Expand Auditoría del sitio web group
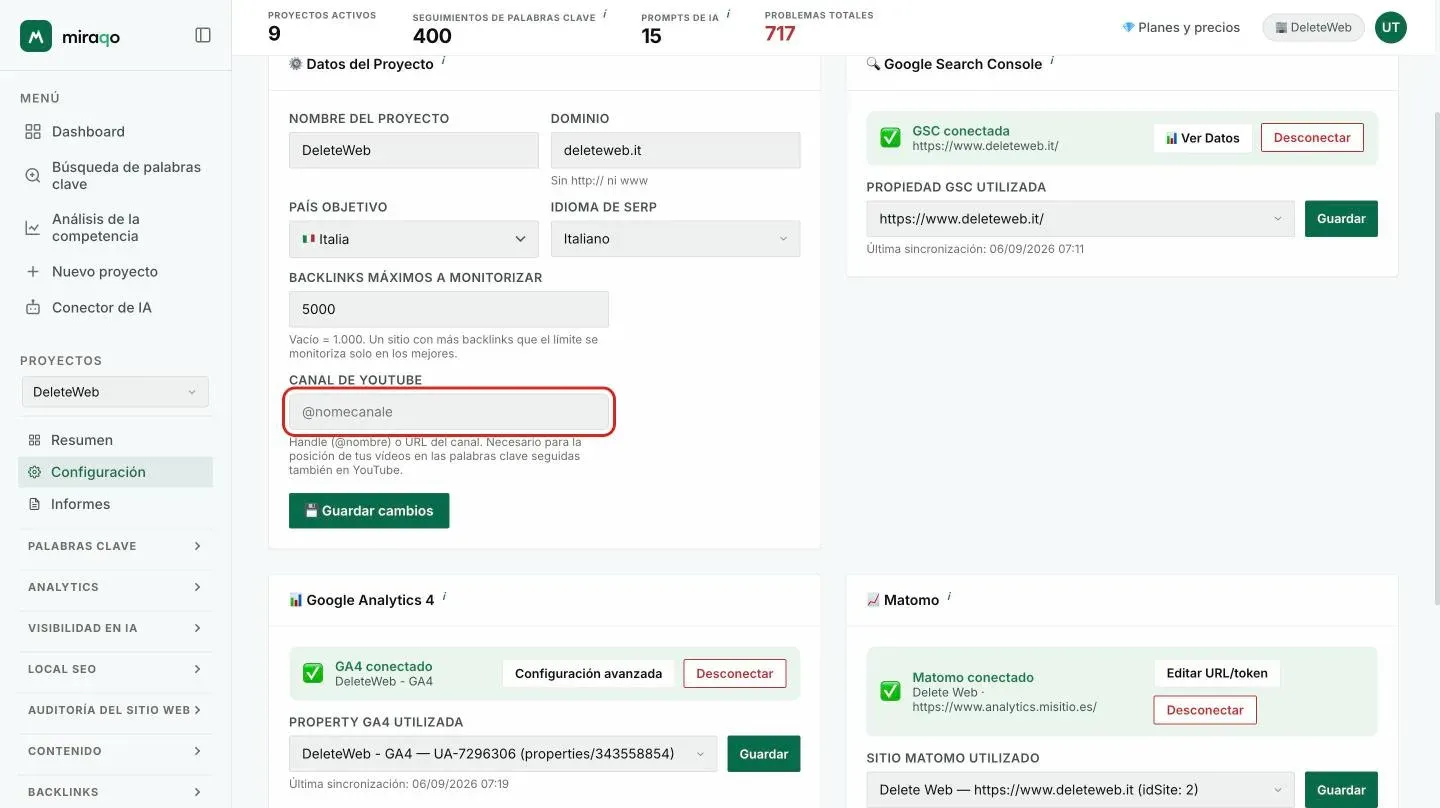Screen dimensions: 1440x808 (x=115, y=710)
